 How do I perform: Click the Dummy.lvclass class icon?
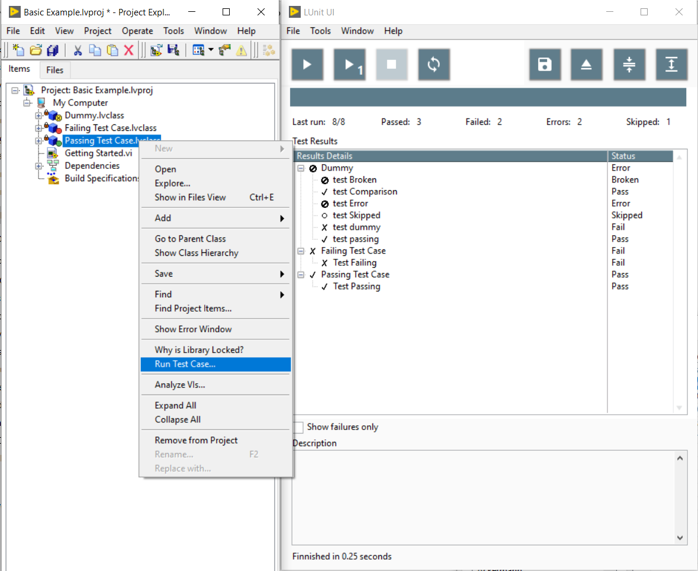pyautogui.click(x=54, y=116)
